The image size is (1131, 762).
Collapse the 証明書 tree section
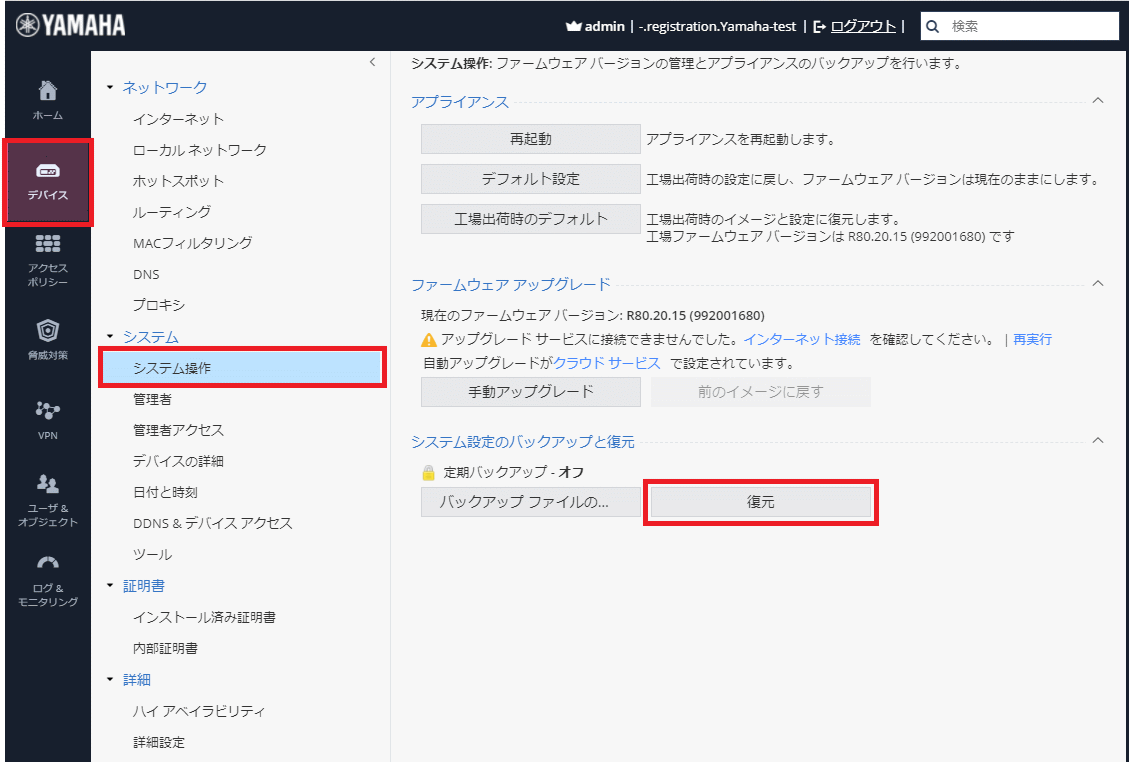(x=111, y=586)
